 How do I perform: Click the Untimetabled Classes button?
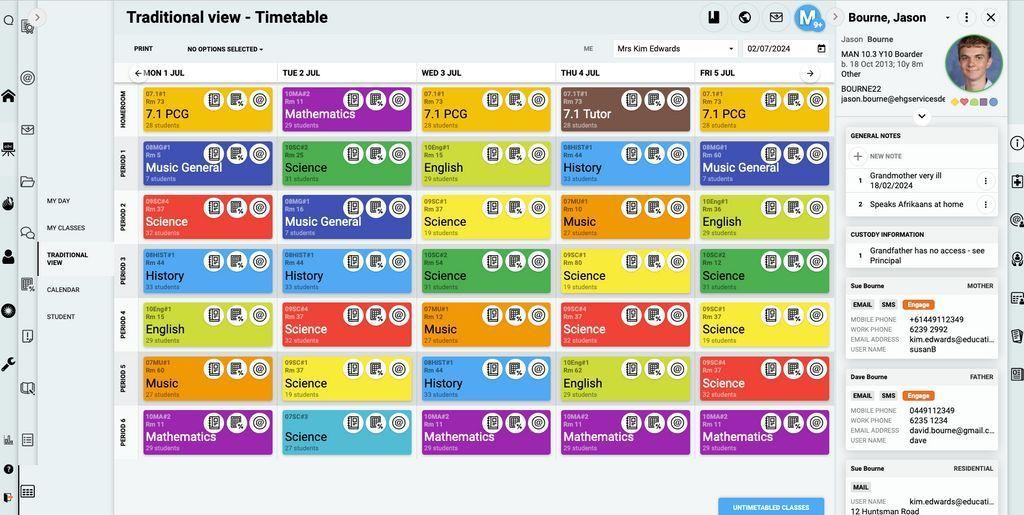click(771, 507)
